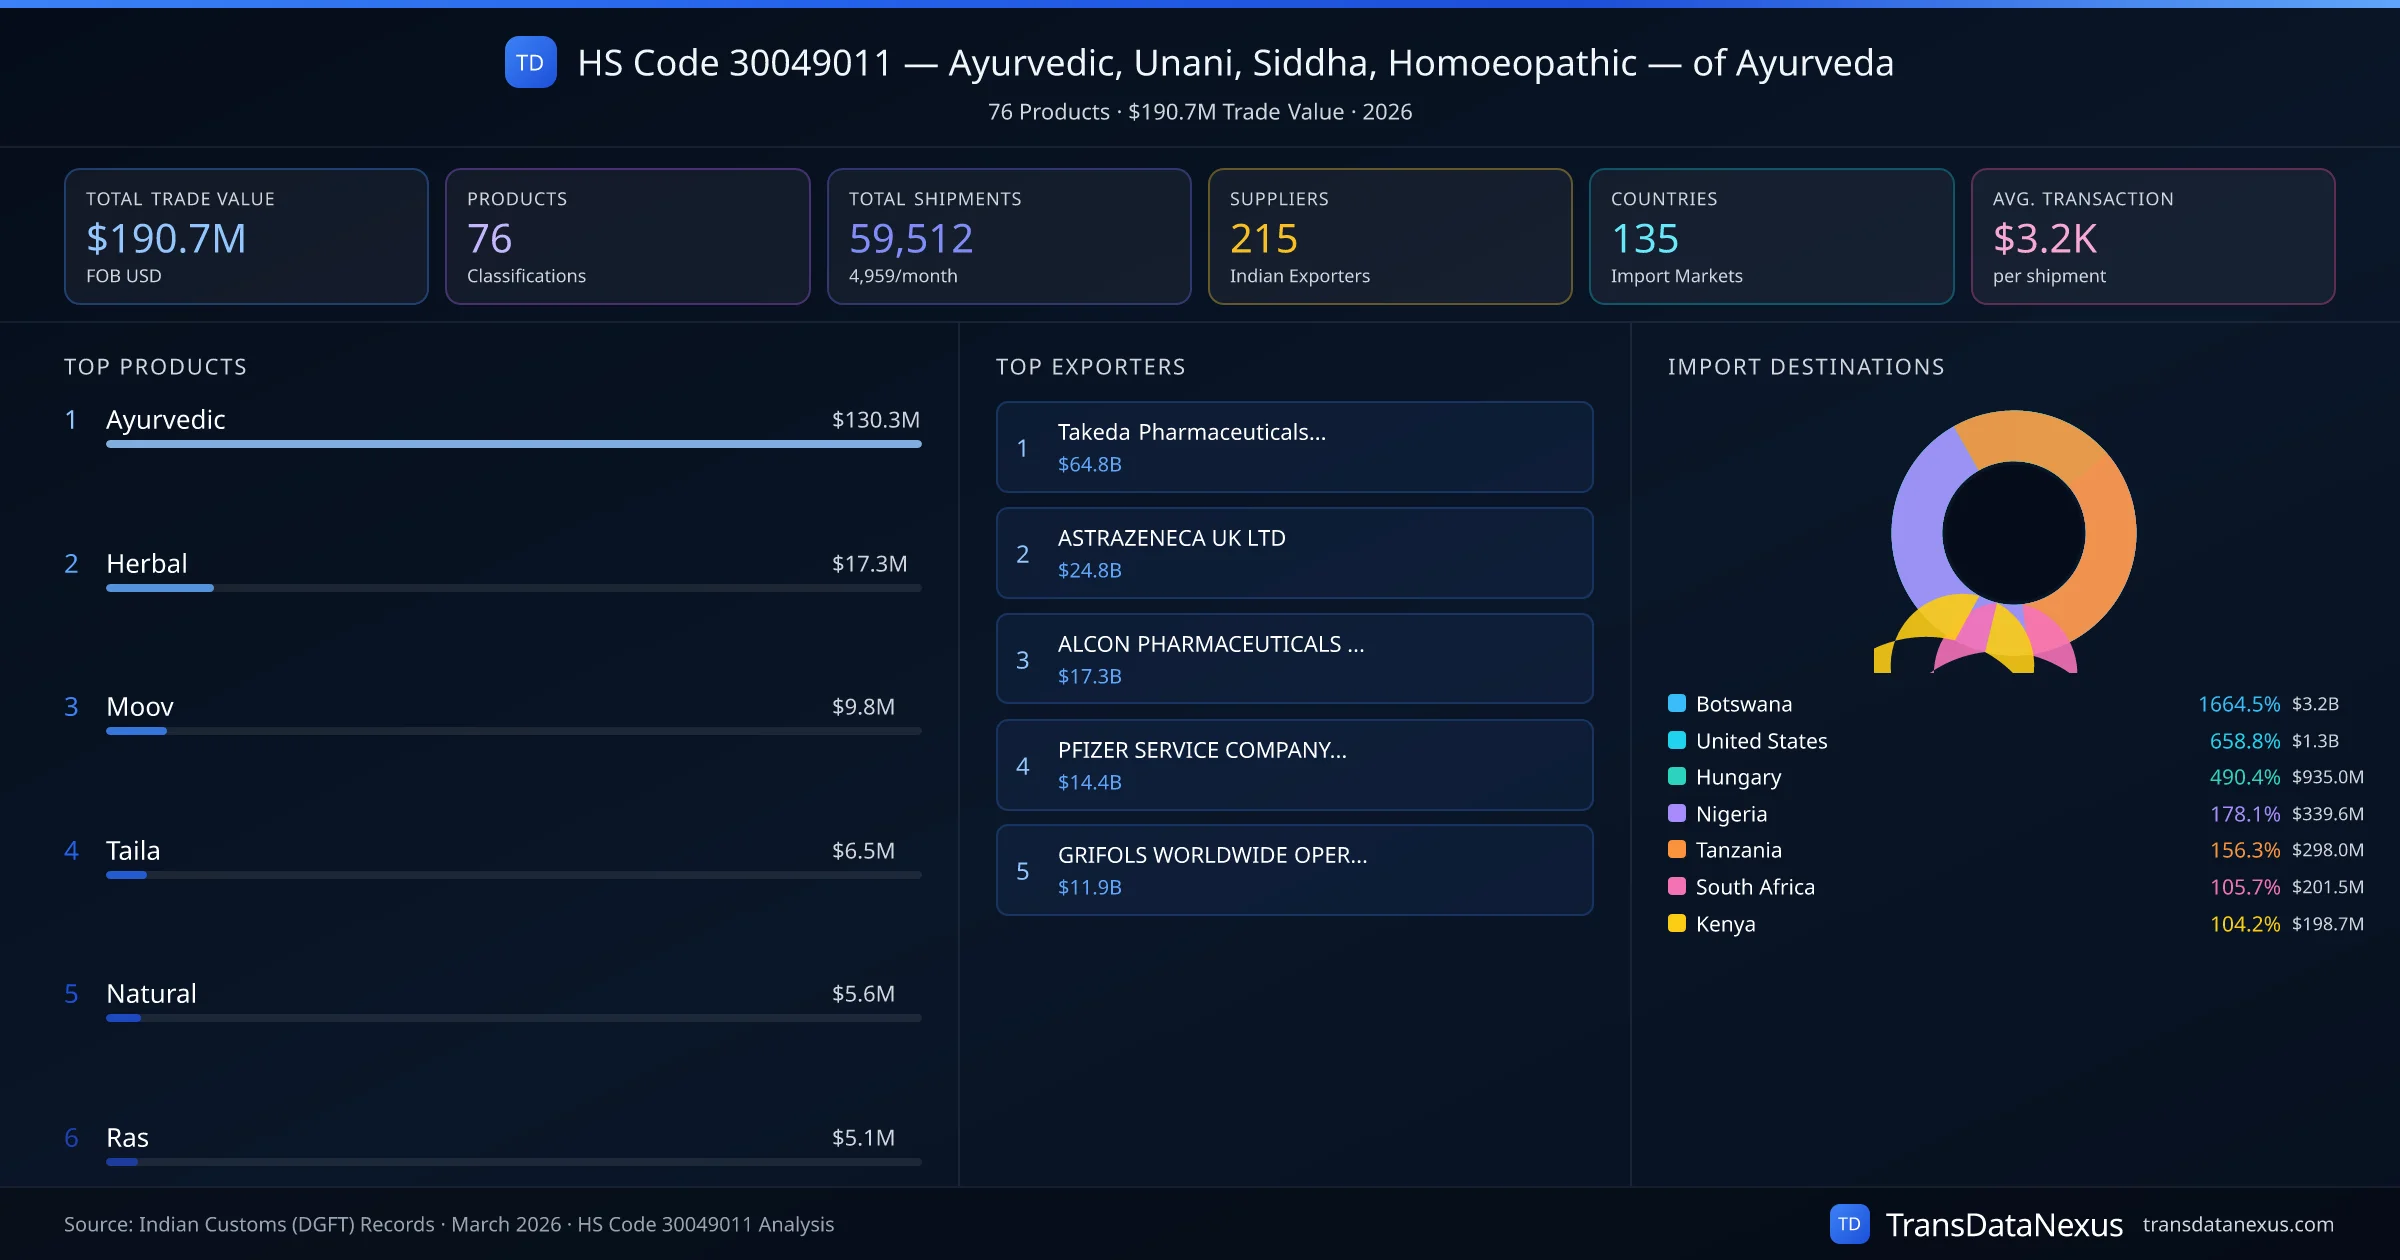Click the TransDataNexus footer logo icon

pos(1849,1224)
